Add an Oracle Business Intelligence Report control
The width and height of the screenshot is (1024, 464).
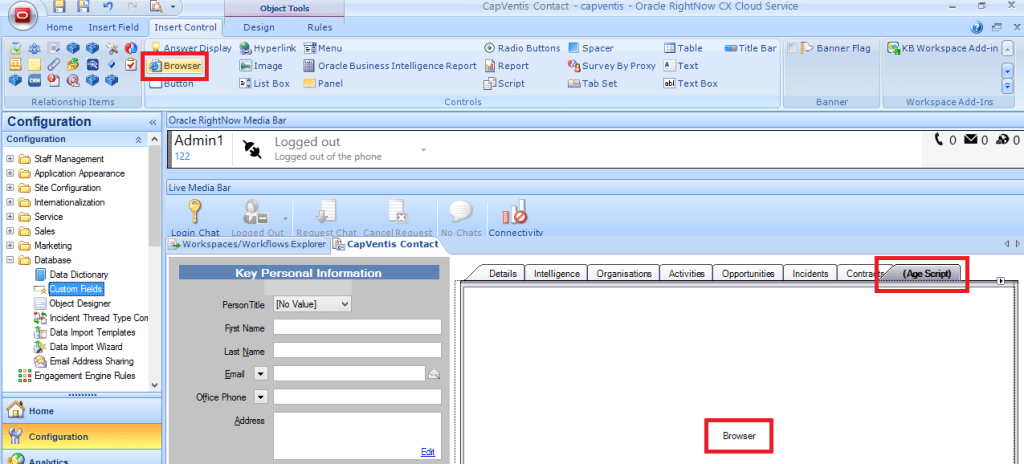tap(396, 66)
